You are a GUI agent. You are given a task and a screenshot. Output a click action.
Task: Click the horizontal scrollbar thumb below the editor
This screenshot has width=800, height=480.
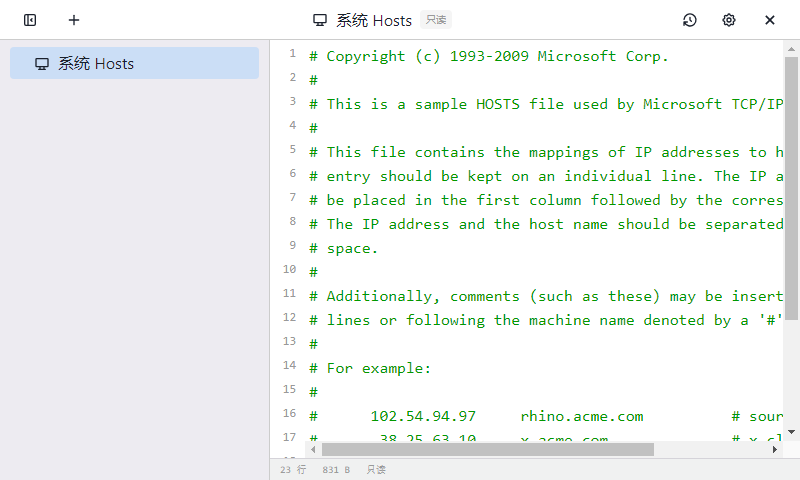pos(486,450)
